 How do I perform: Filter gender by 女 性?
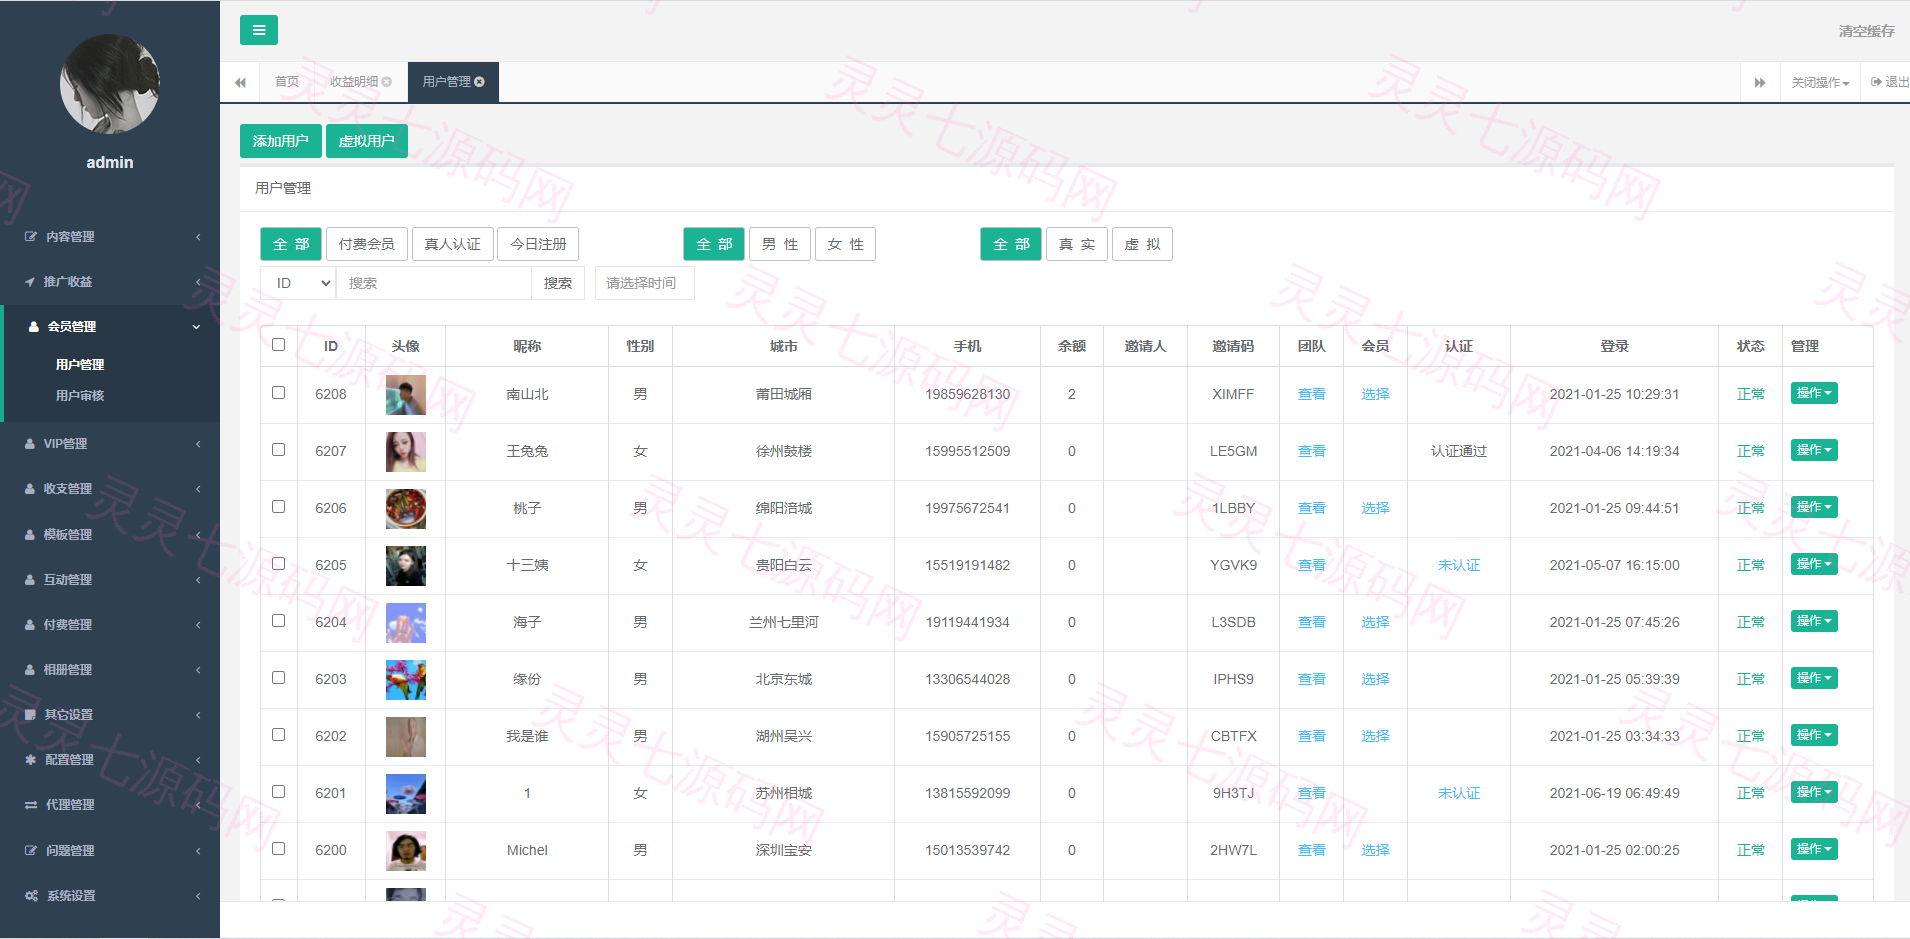pyautogui.click(x=846, y=244)
